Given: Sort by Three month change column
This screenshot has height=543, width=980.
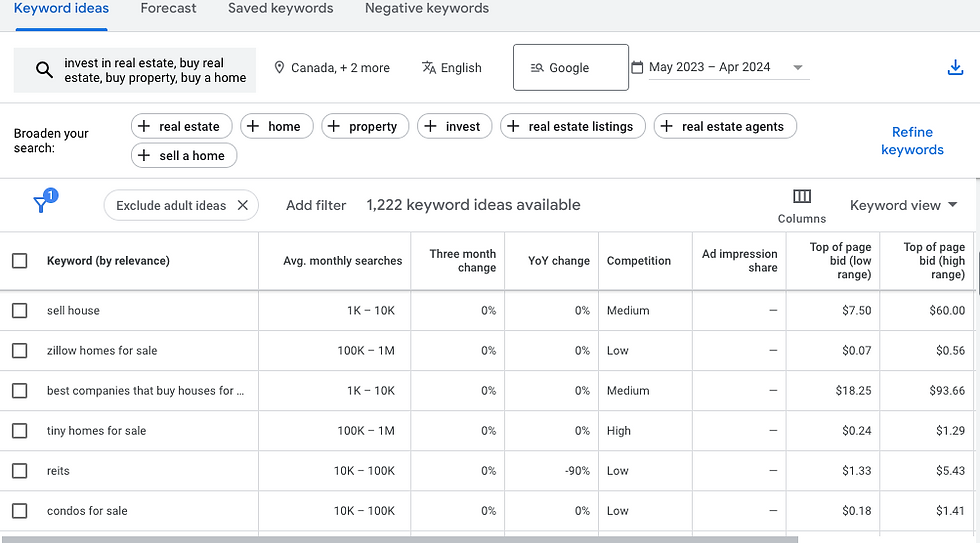Looking at the screenshot, I should tap(462, 261).
